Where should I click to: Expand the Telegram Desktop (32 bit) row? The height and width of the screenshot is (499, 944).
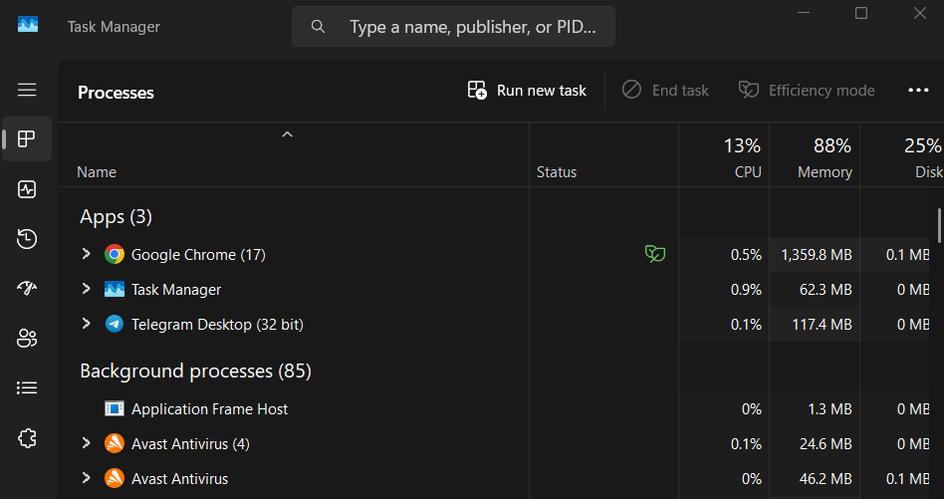tap(86, 324)
